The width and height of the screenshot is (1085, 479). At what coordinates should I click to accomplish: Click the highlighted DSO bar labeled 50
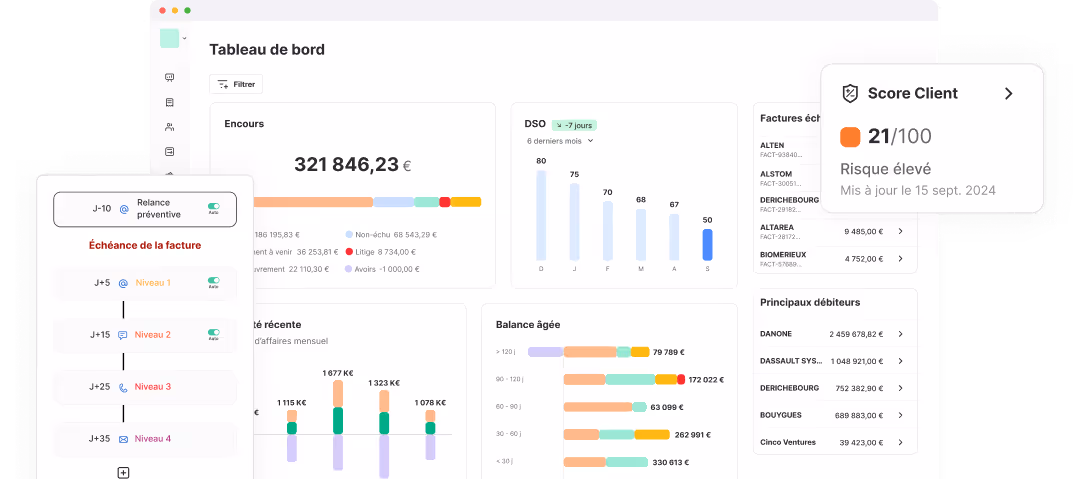[707, 244]
